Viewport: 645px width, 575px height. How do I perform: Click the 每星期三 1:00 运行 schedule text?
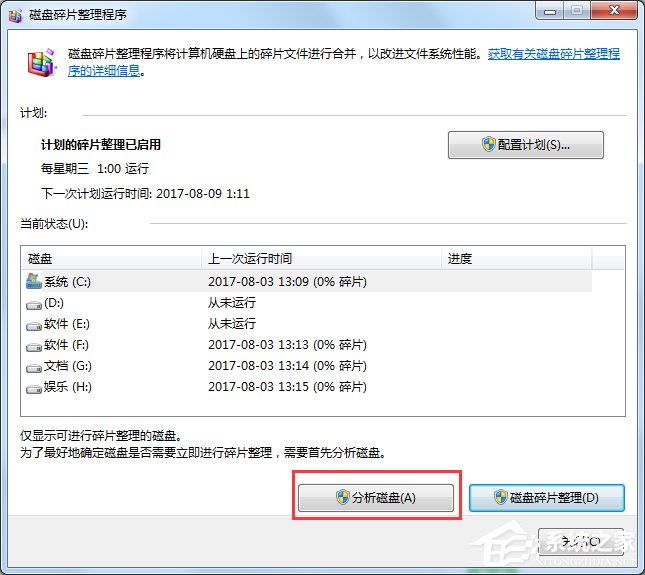95,169
